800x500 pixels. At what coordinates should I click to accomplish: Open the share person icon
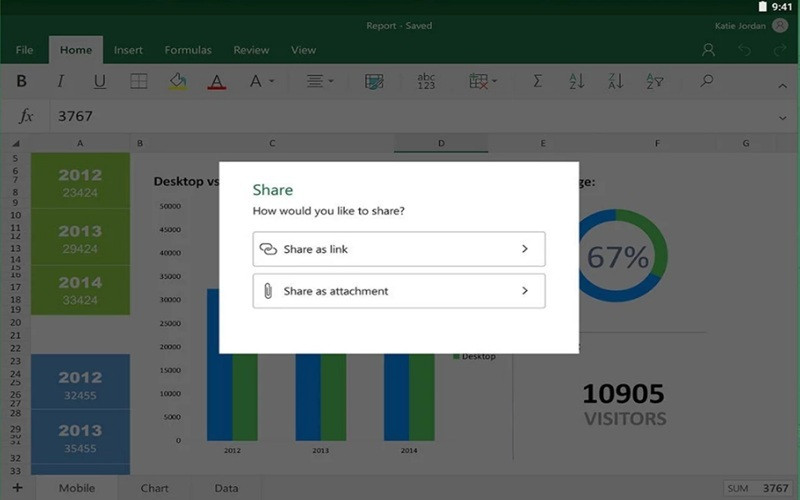coord(708,50)
